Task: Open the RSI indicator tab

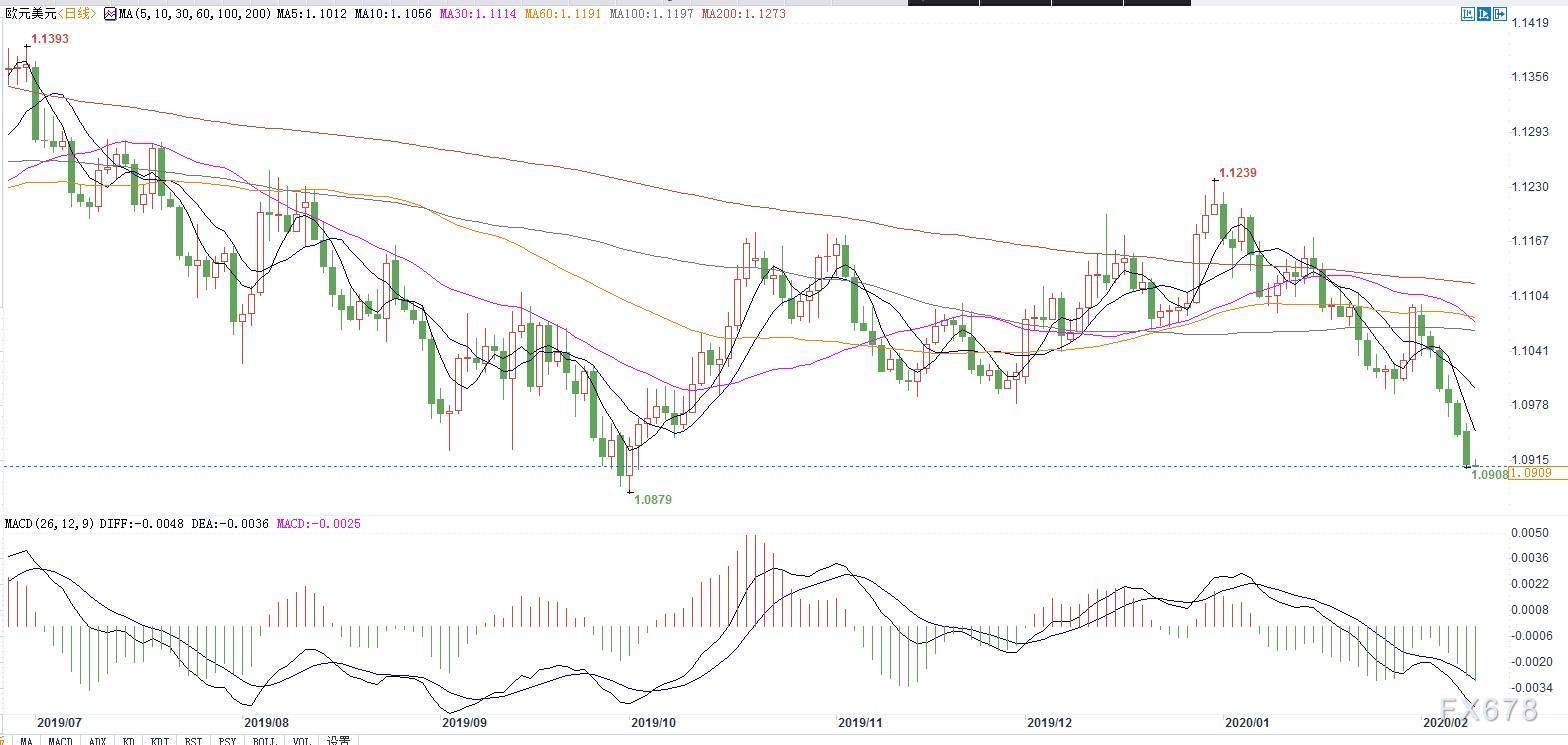Action: [193, 741]
